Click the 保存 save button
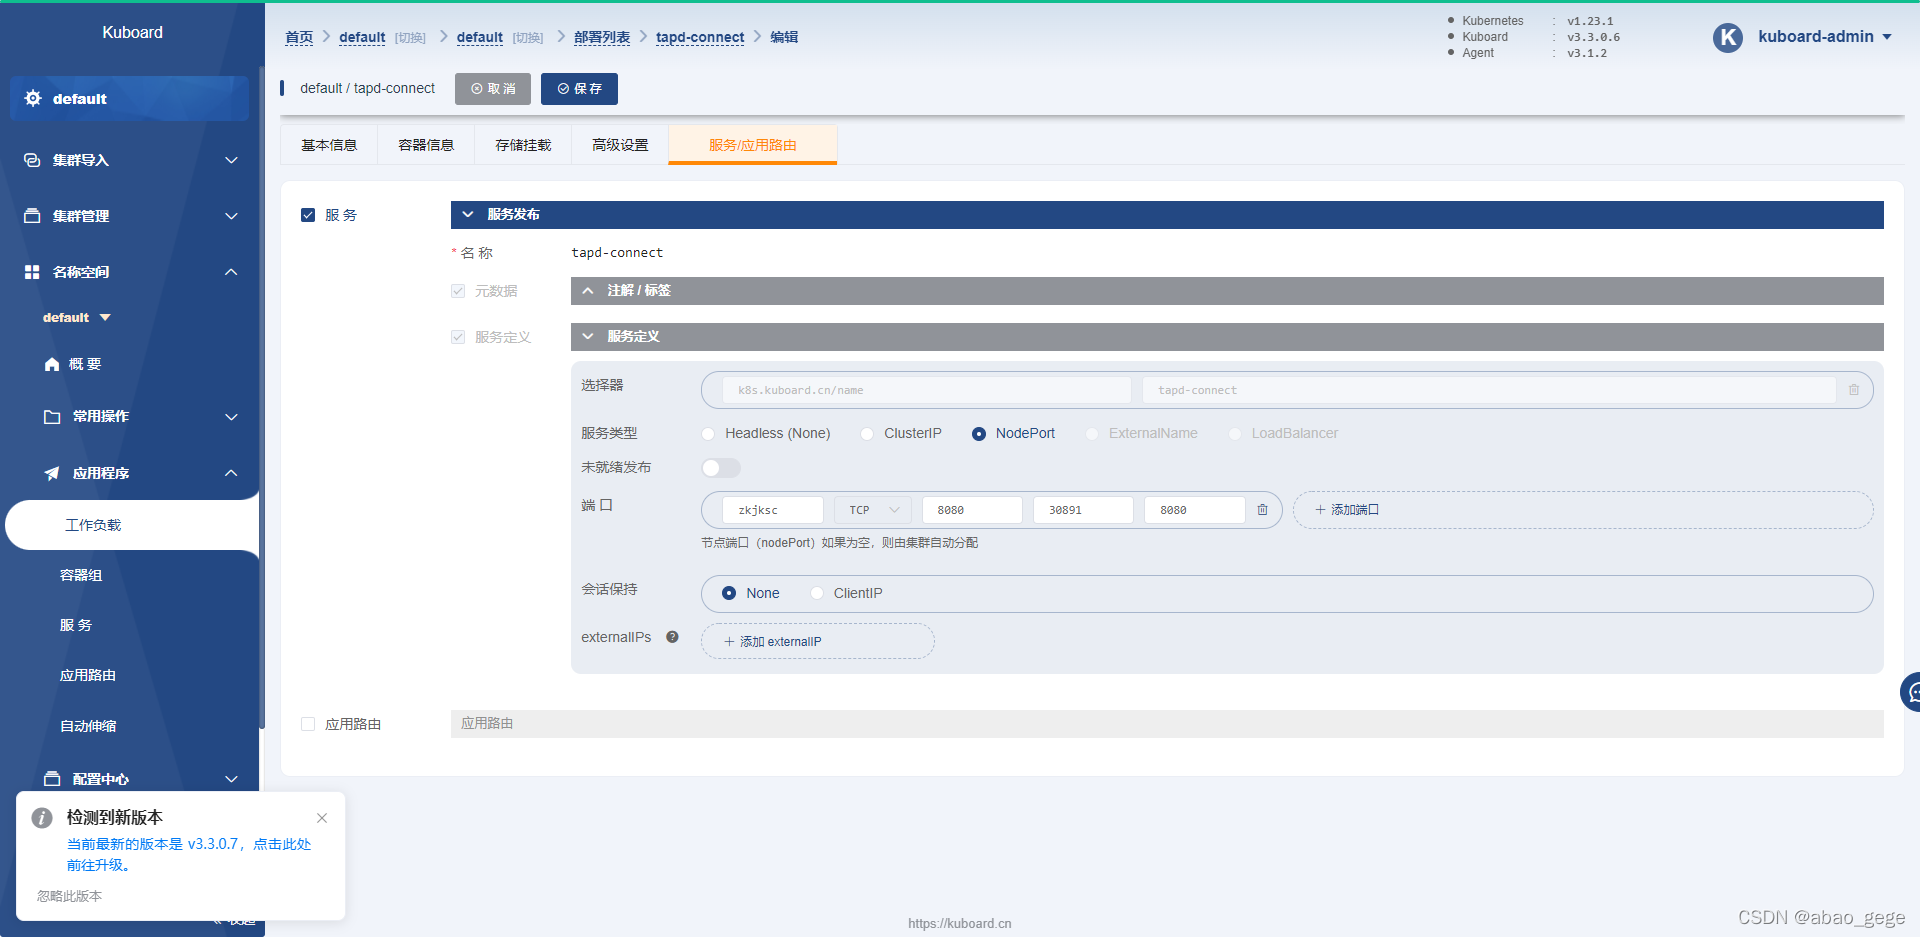1920x937 pixels. [x=579, y=89]
